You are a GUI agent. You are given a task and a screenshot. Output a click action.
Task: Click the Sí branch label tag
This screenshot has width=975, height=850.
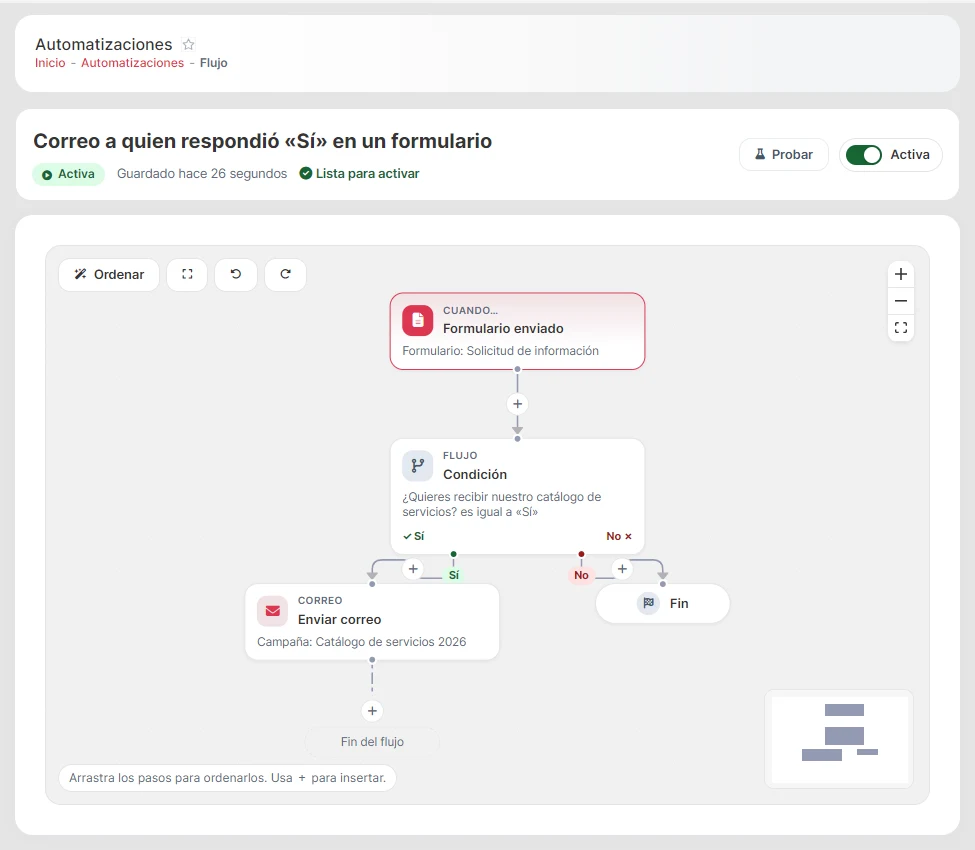454,575
